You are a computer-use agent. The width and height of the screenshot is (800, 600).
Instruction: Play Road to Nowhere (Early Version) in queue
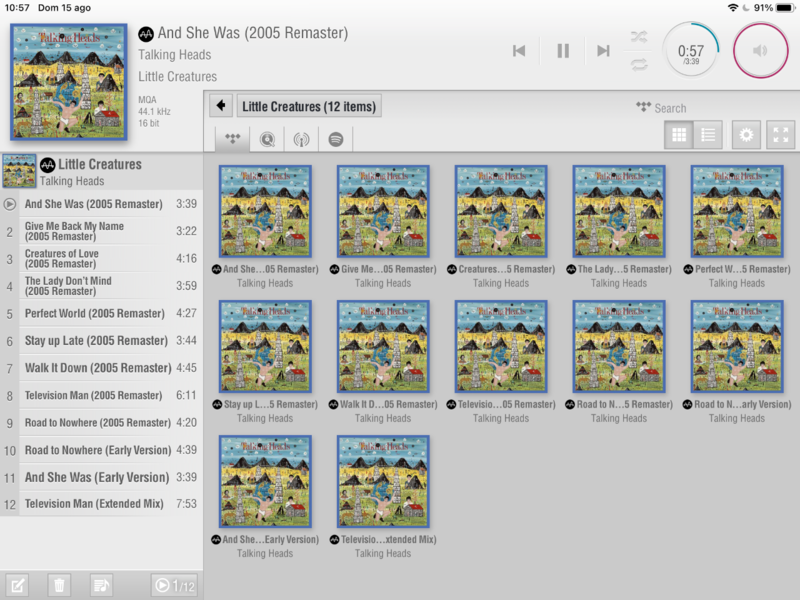point(97,450)
